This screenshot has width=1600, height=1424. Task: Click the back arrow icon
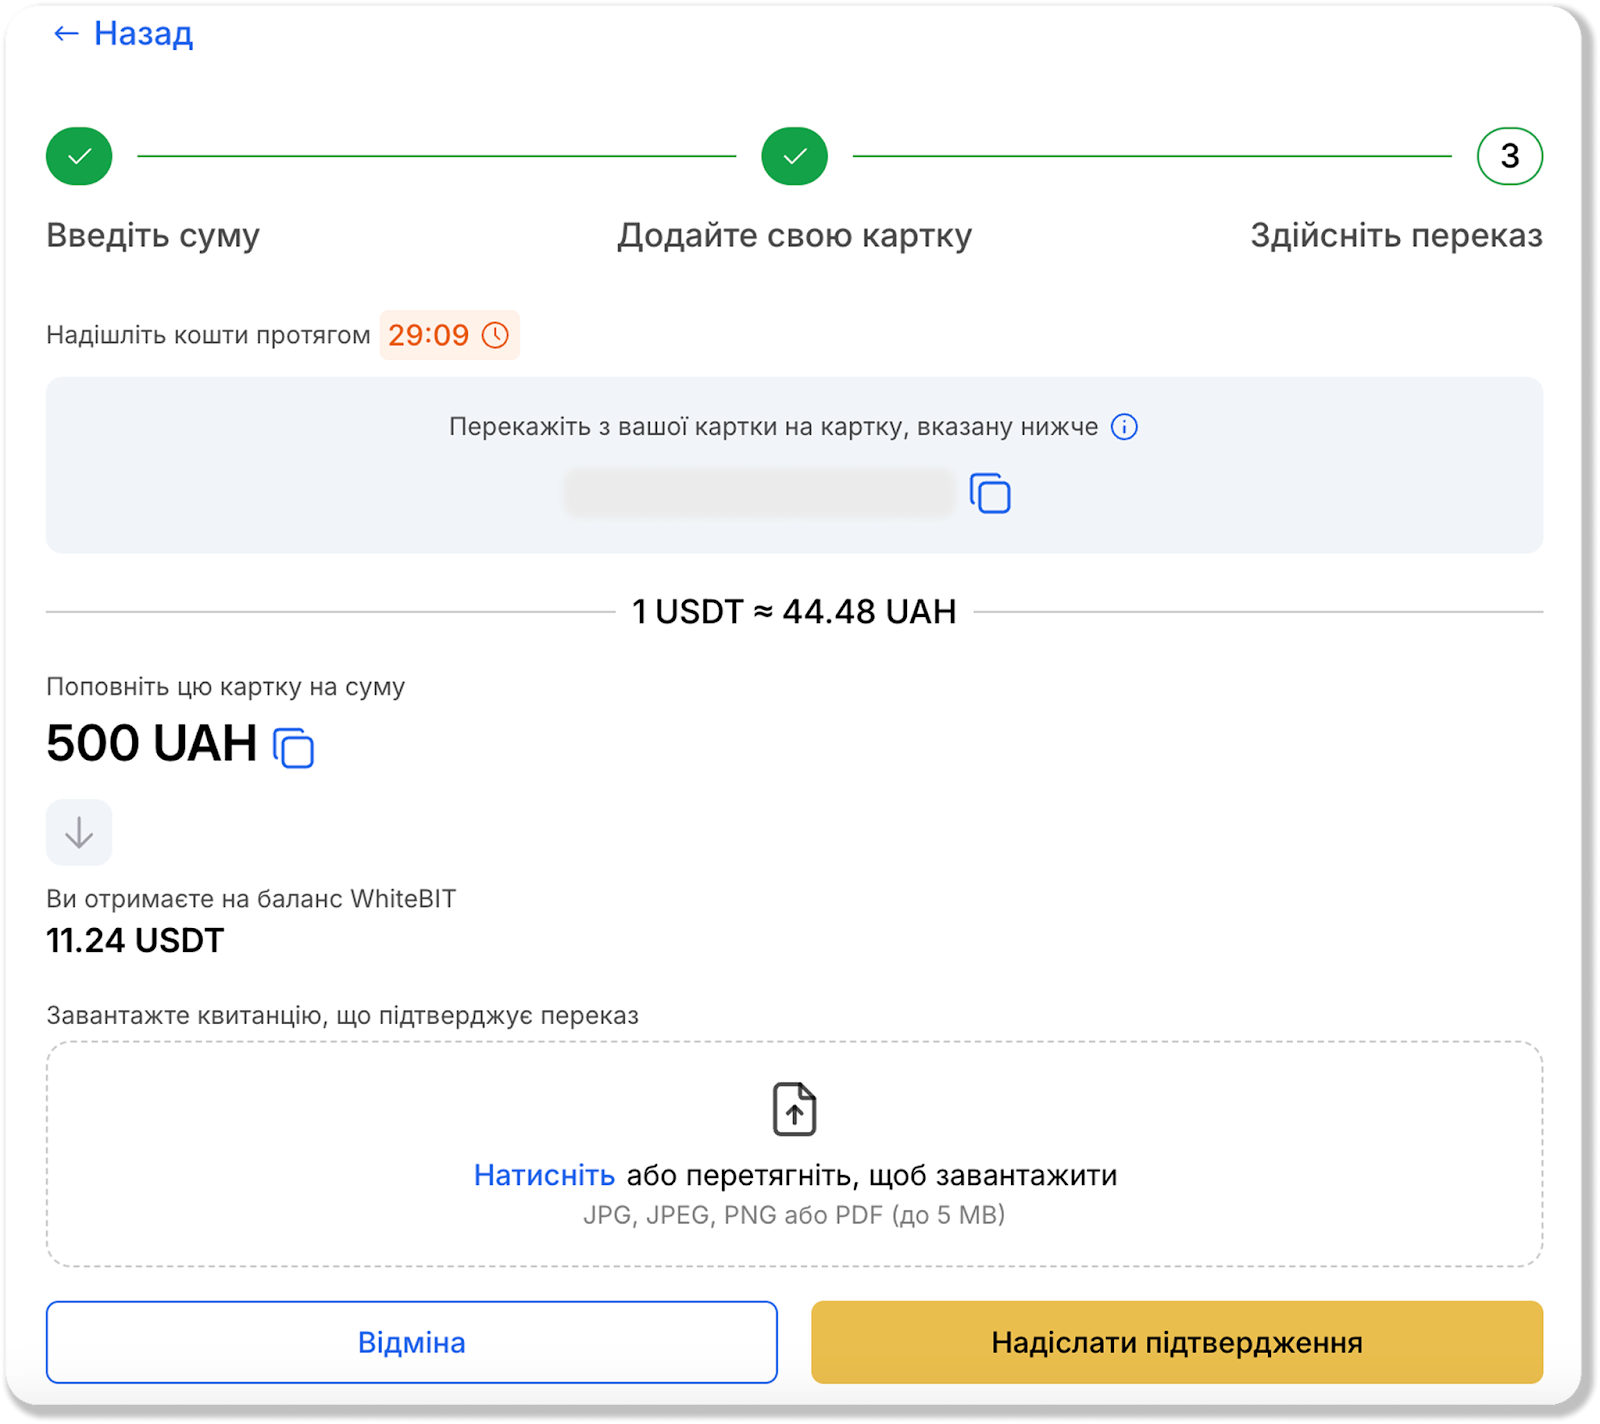(x=65, y=34)
